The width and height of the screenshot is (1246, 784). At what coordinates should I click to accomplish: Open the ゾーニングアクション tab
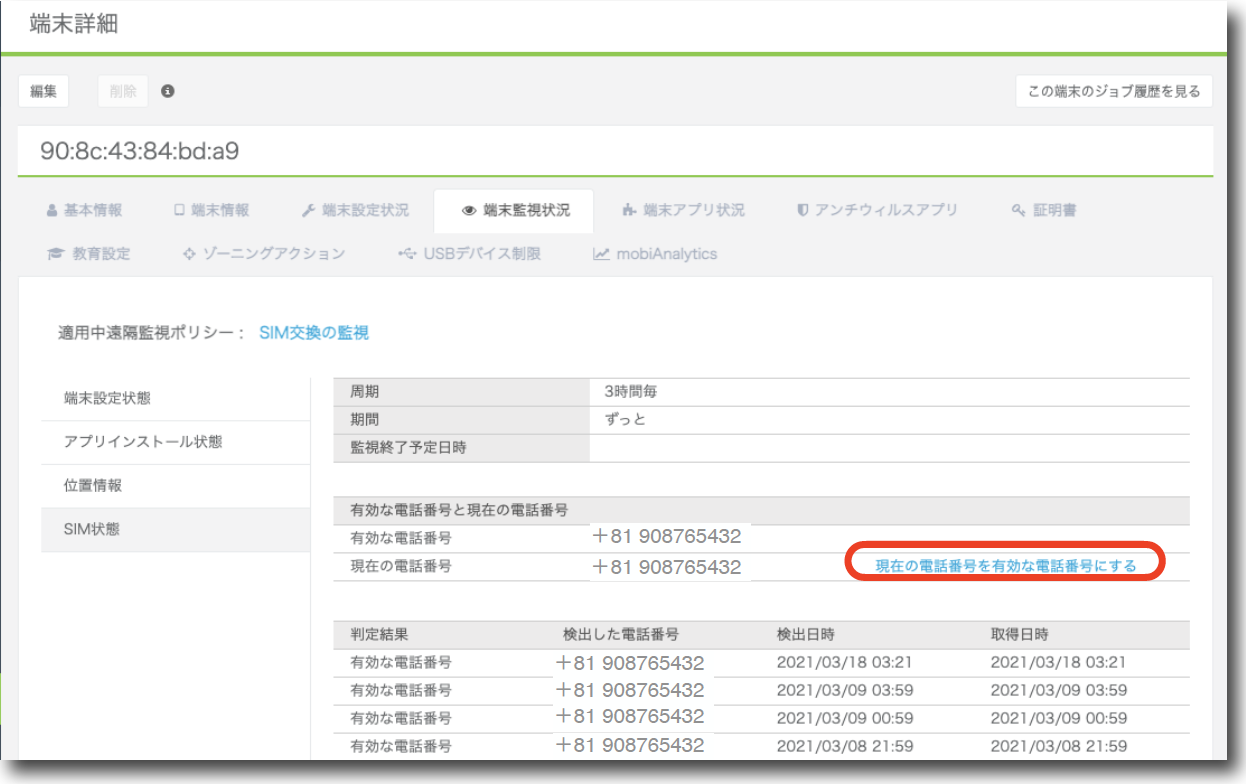(263, 254)
